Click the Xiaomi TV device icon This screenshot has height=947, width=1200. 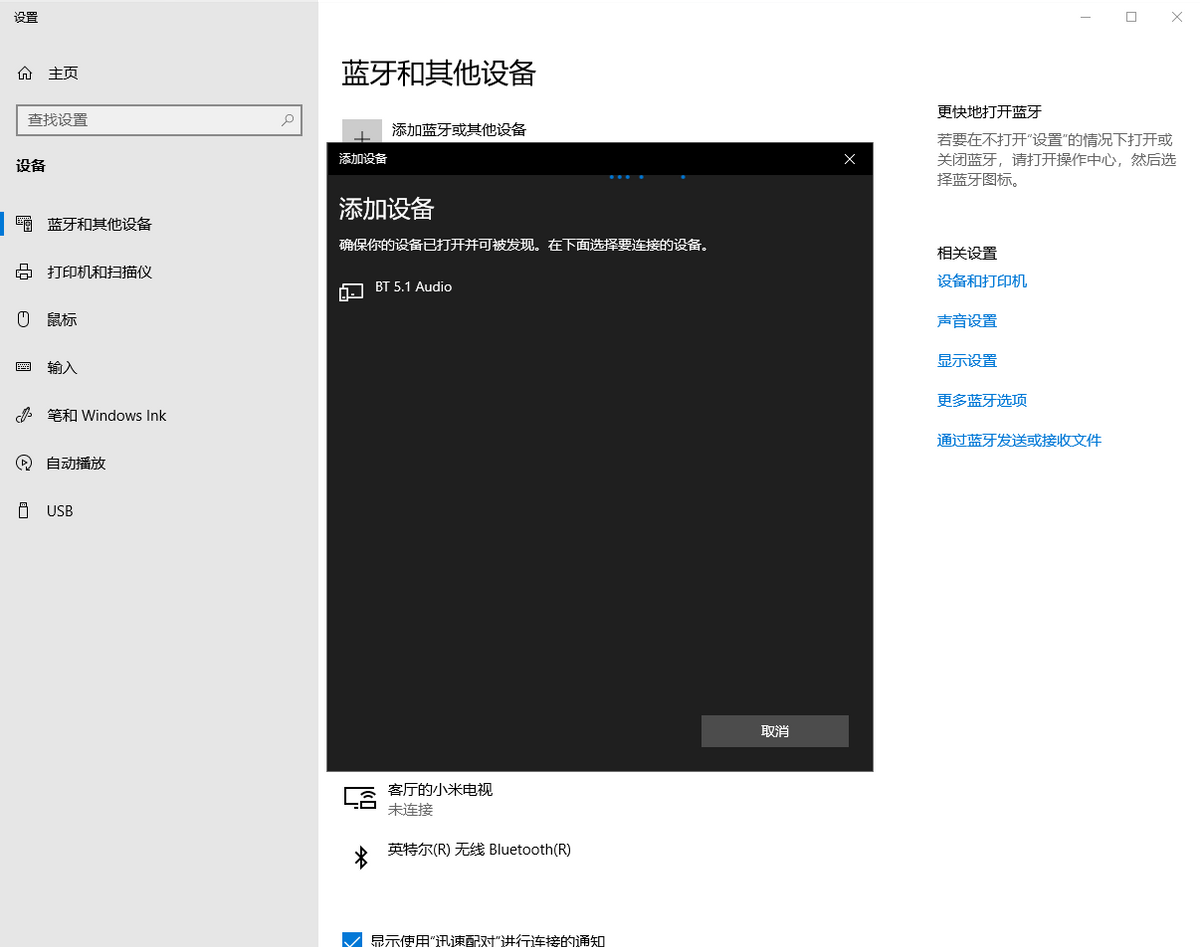[x=360, y=798]
